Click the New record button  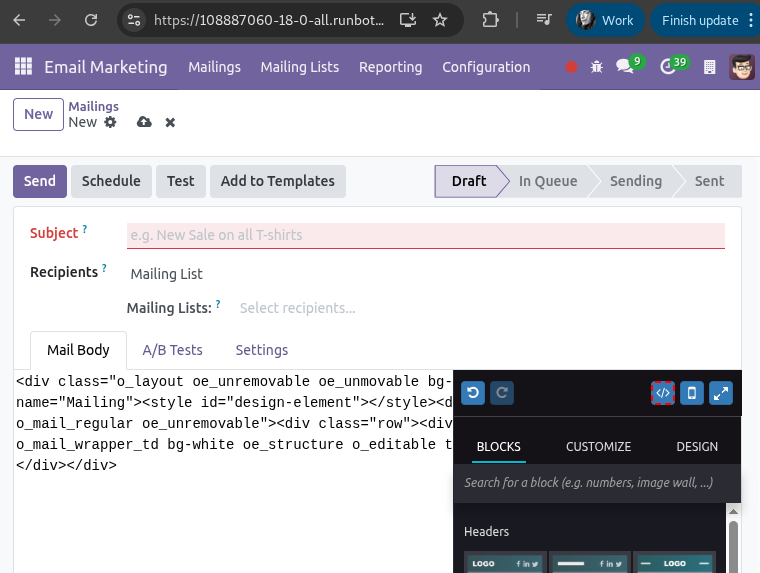pos(38,114)
